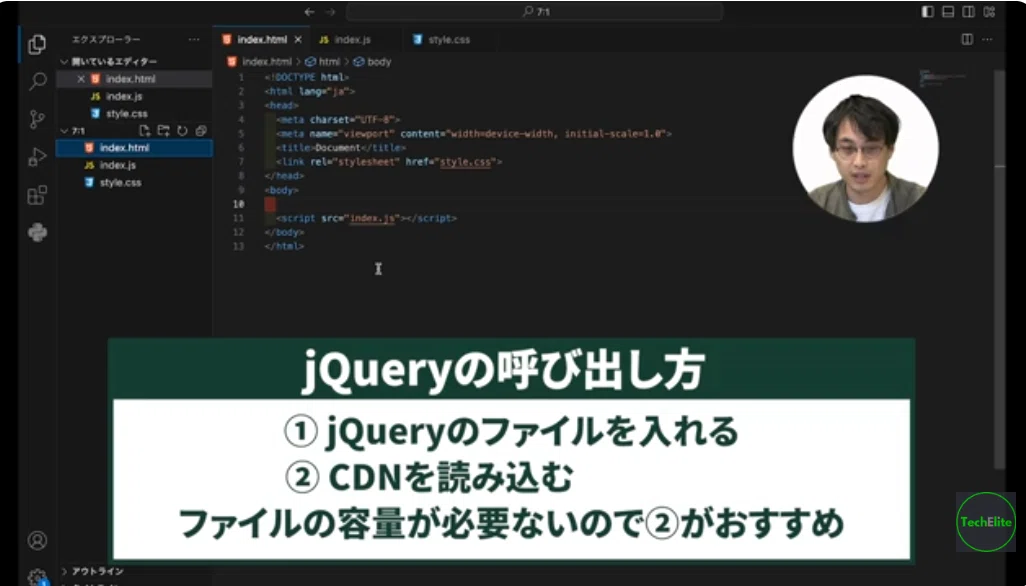Follow the style.css link in href
The height and width of the screenshot is (586, 1026).
click(x=465, y=162)
